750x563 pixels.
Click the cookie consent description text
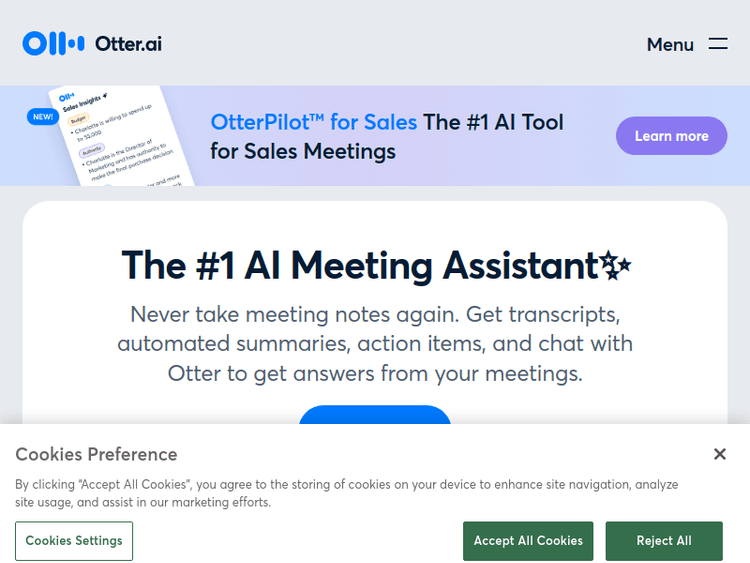pyautogui.click(x=346, y=493)
